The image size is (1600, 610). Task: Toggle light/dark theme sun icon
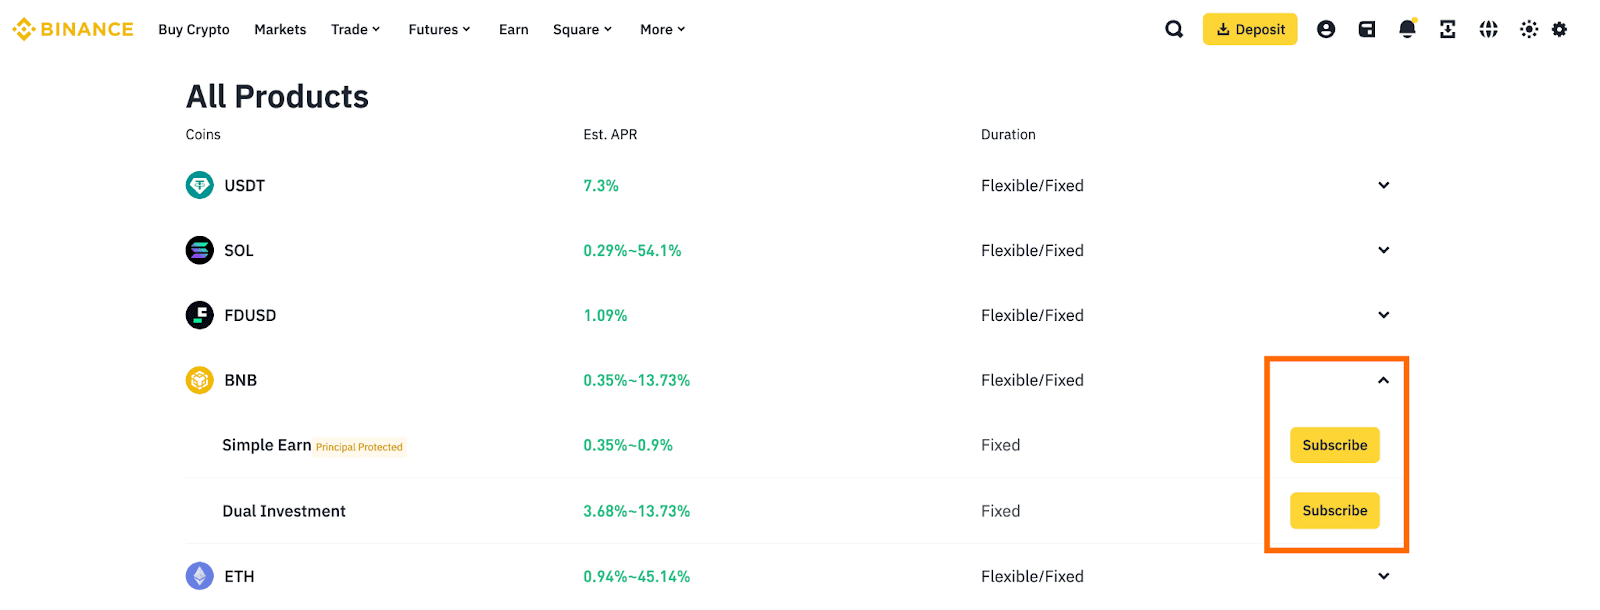pyautogui.click(x=1529, y=30)
